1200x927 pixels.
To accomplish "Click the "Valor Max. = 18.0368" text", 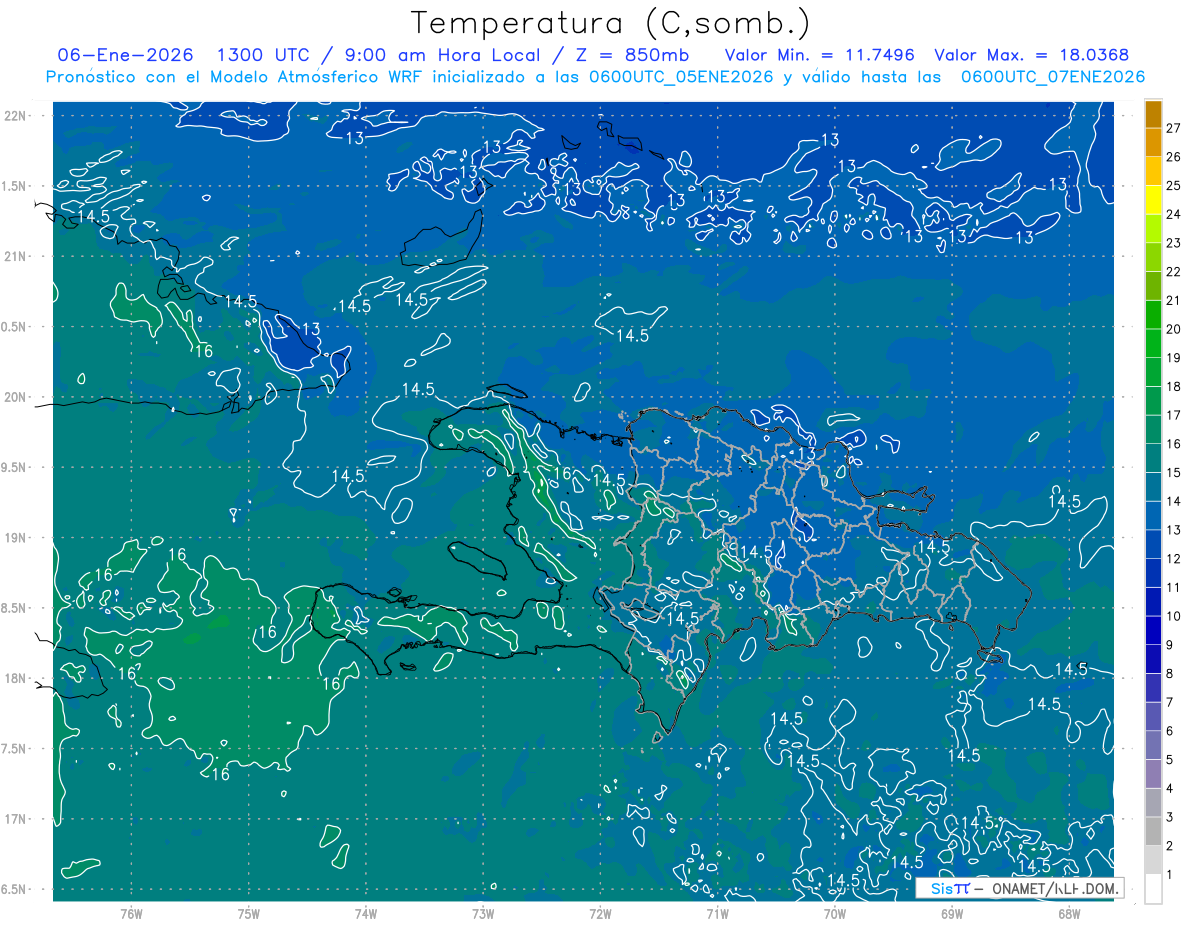I will coord(1032,55).
